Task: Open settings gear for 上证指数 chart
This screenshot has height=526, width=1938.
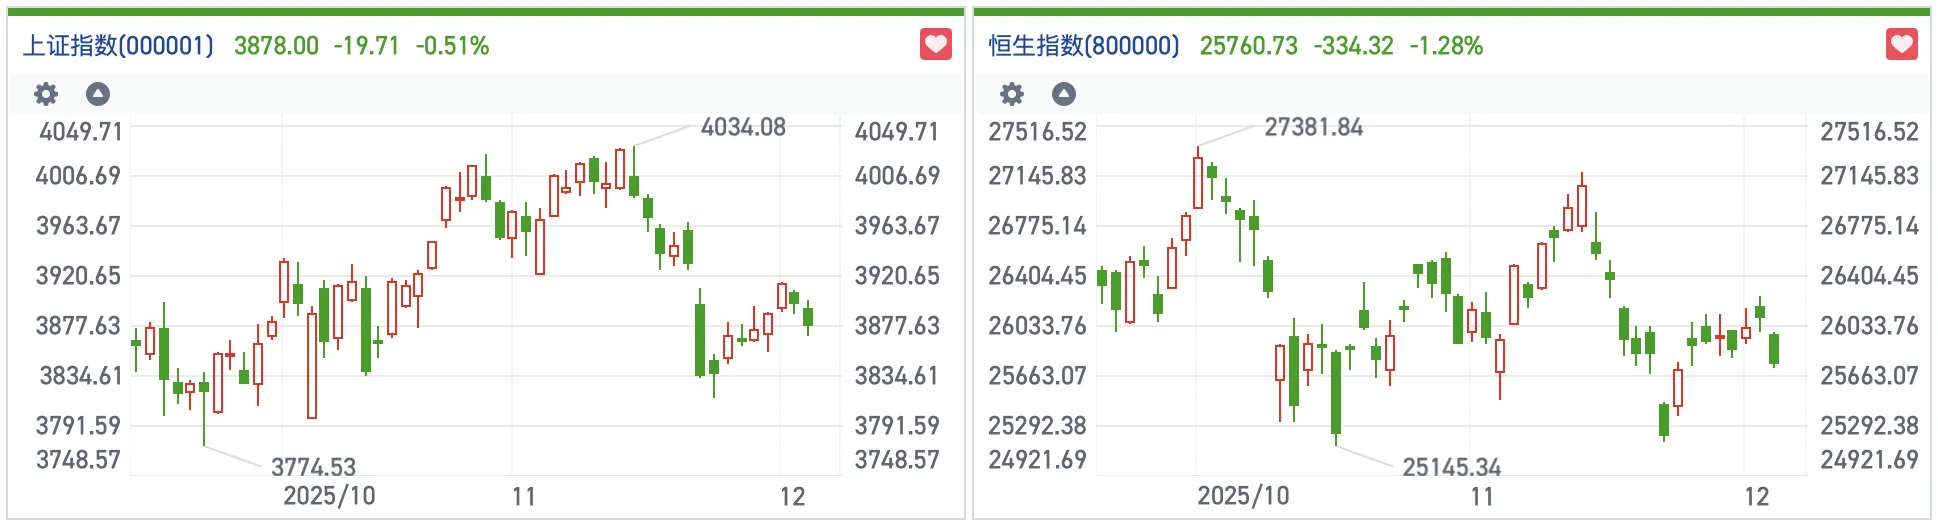Action: pos(46,94)
